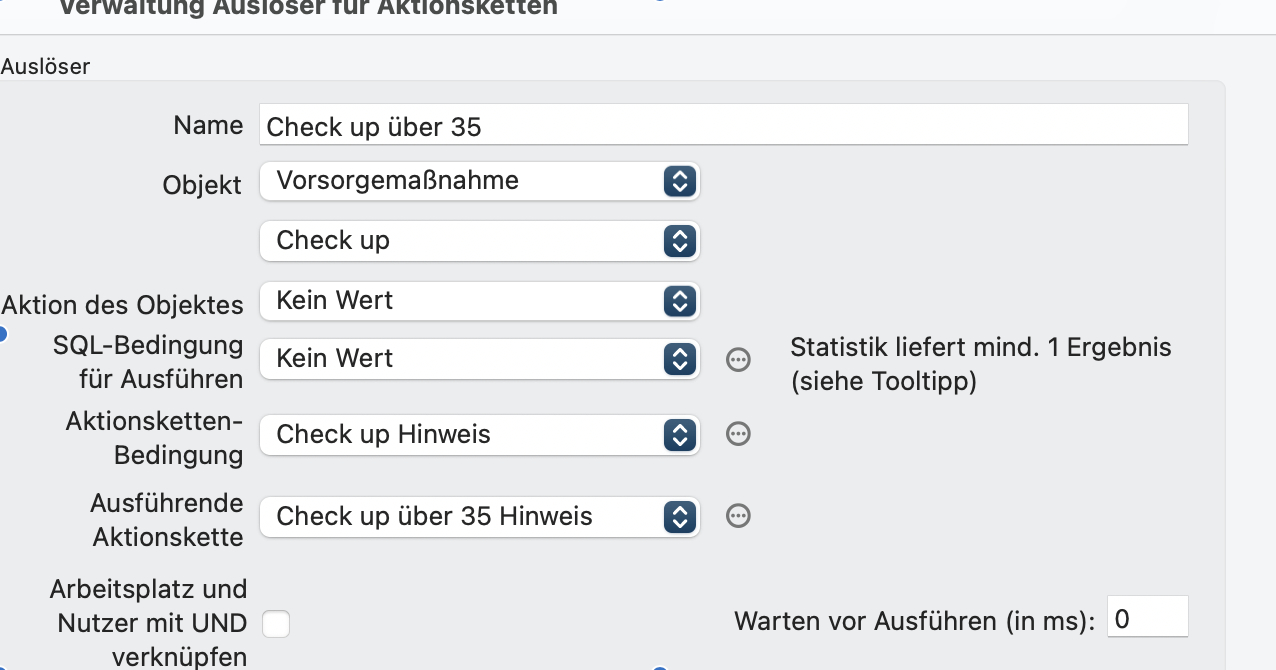The height and width of the screenshot is (670, 1276).
Task: Open the ellipsis options beside SQL-Bedingung dropdown
Action: click(738, 360)
